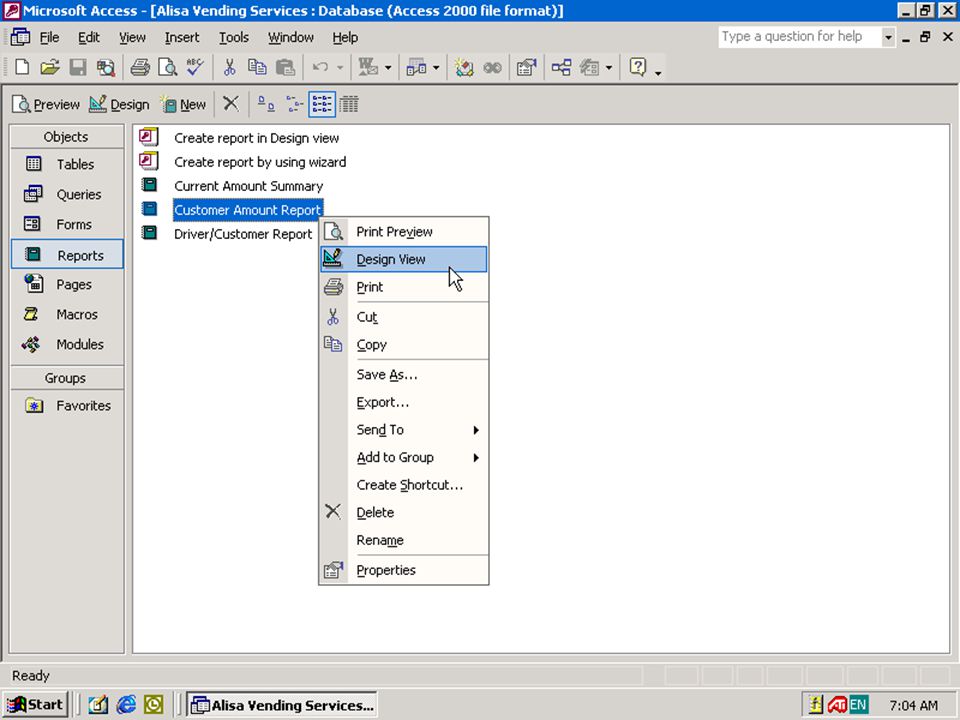Open the Tools menu
Screen dimensions: 960x720
click(x=234, y=37)
